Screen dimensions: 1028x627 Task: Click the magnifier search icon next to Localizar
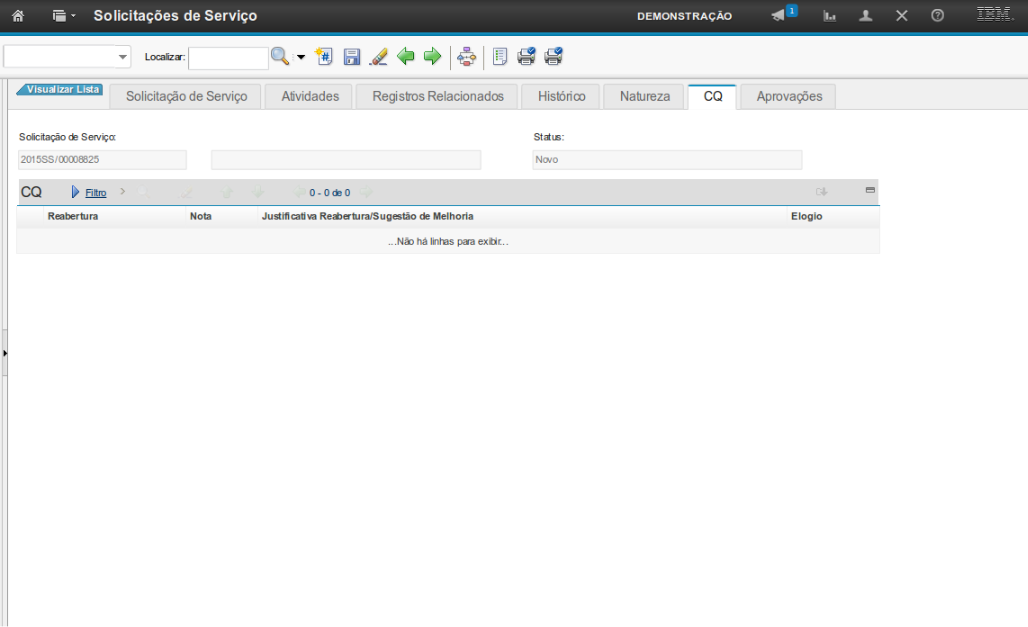[280, 57]
